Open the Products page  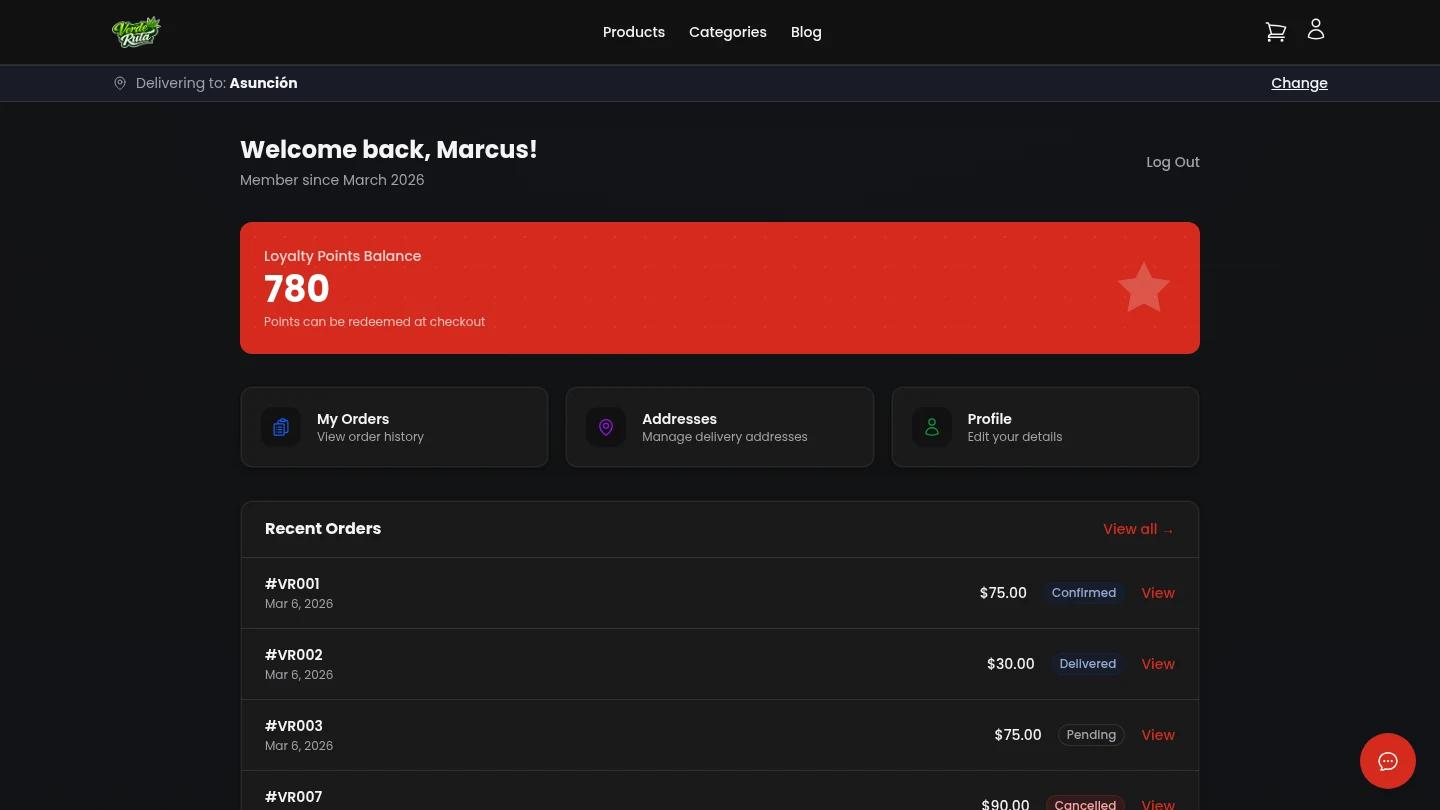634,32
